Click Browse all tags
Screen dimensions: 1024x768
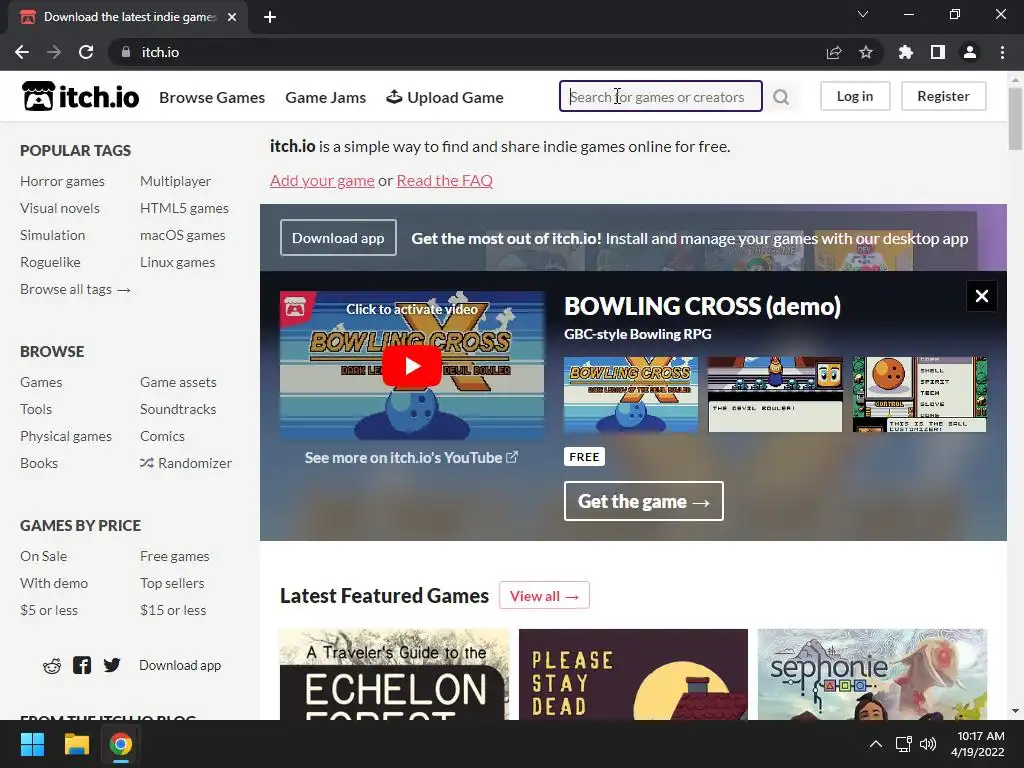click(x=75, y=289)
